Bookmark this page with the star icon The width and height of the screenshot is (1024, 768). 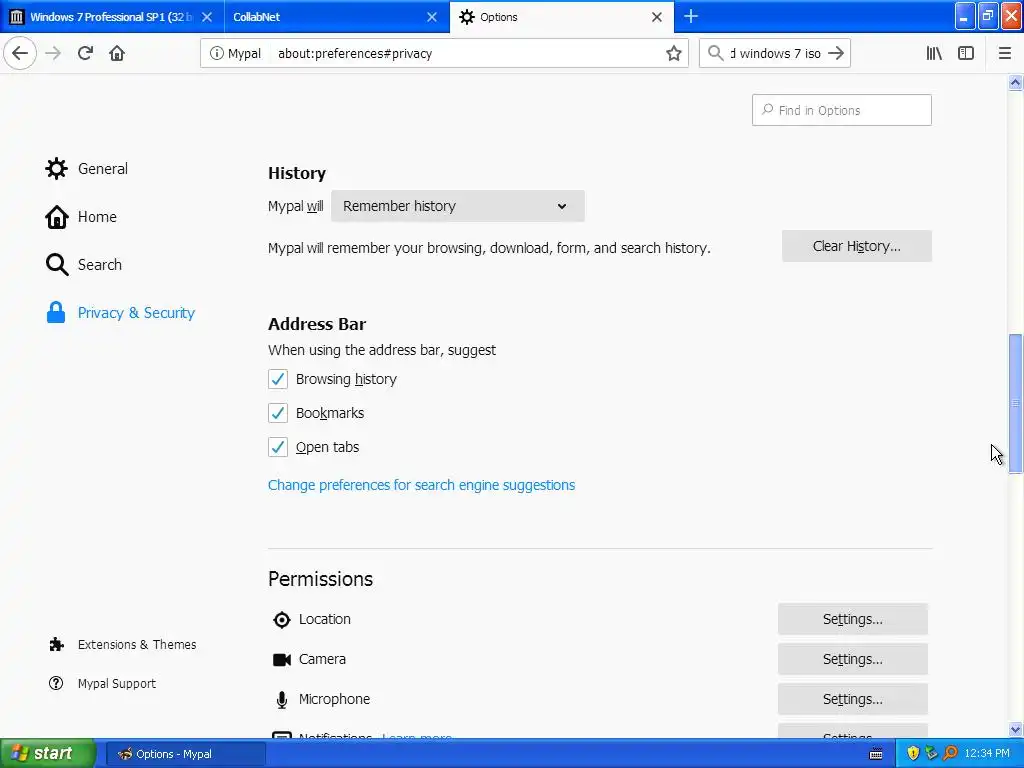(673, 54)
